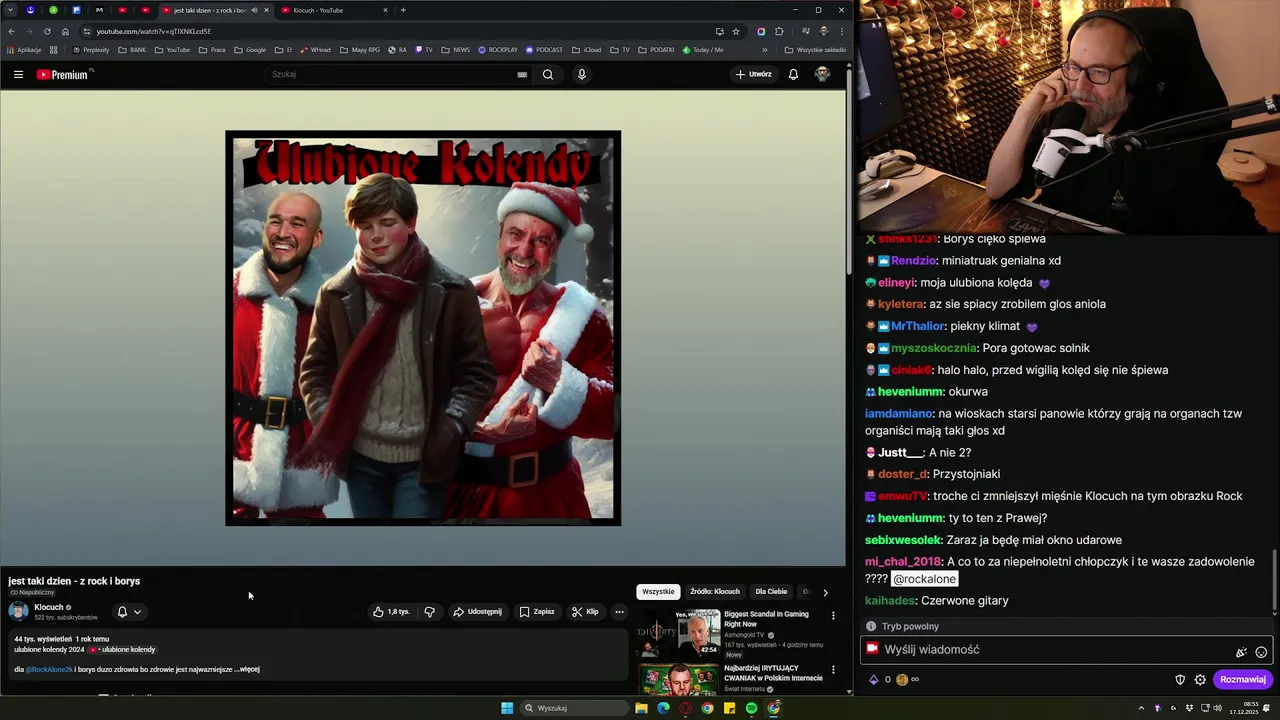Screen dimensions: 1280x720
Task: Open the Perplexity bookmark
Action: 90,49
